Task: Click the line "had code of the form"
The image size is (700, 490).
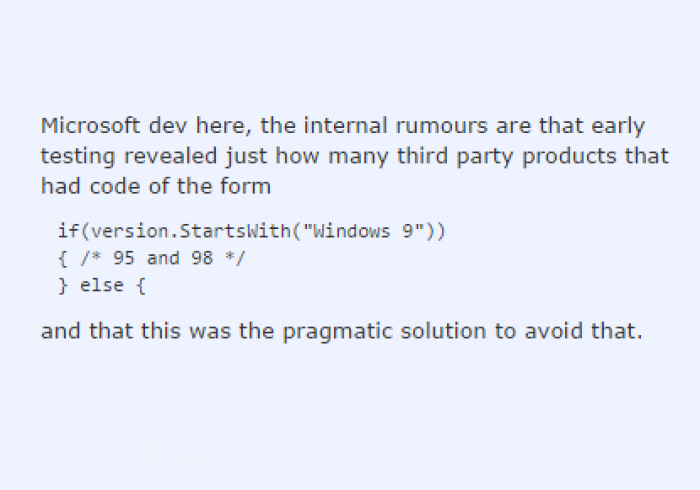Action: 156,186
